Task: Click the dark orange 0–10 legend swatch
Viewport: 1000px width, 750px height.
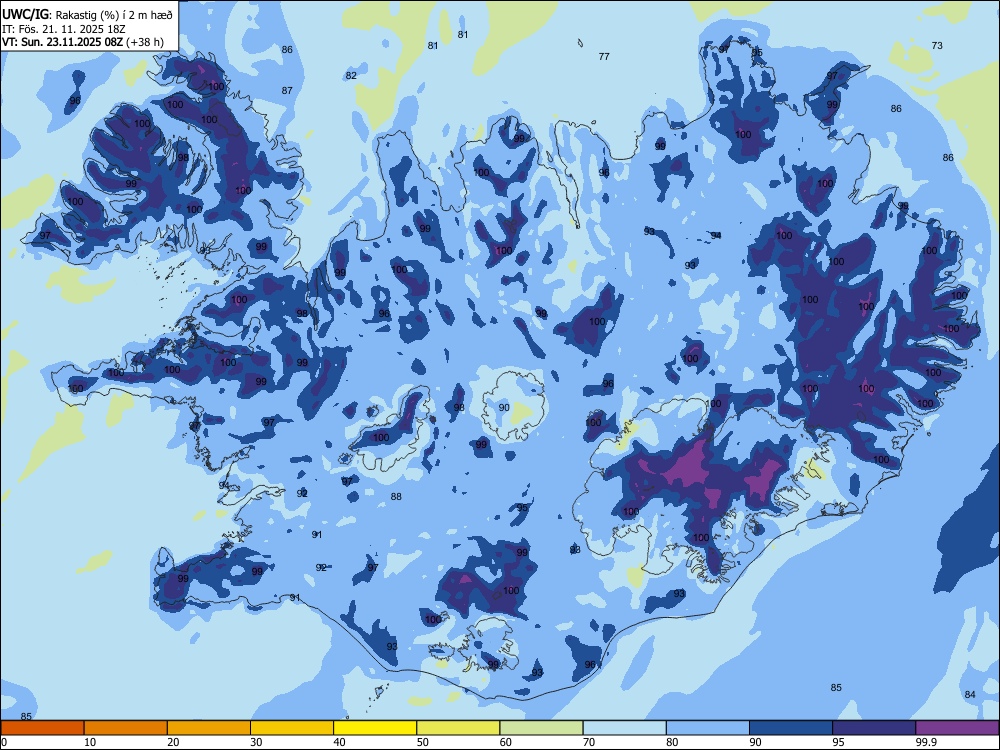Action: coord(42,728)
